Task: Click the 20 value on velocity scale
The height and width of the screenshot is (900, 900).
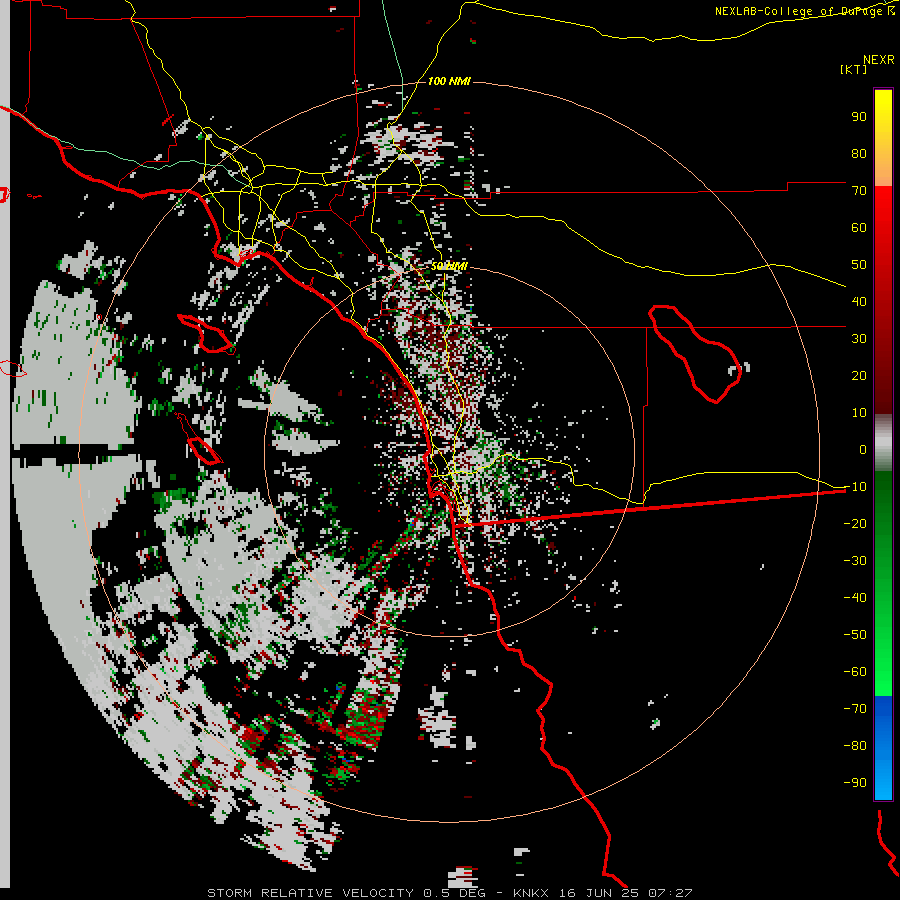Action: [859, 375]
